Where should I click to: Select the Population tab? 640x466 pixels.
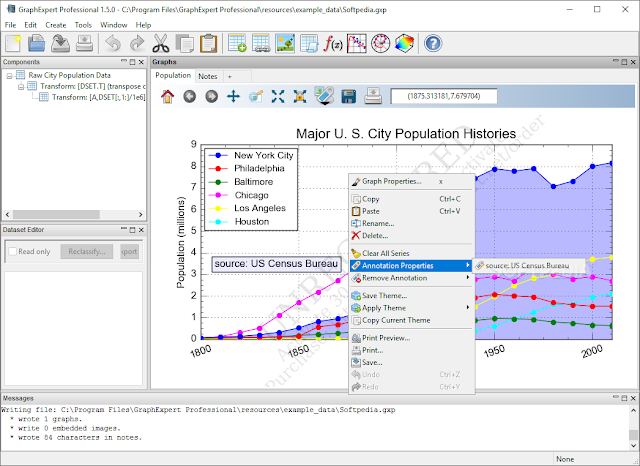(173, 75)
